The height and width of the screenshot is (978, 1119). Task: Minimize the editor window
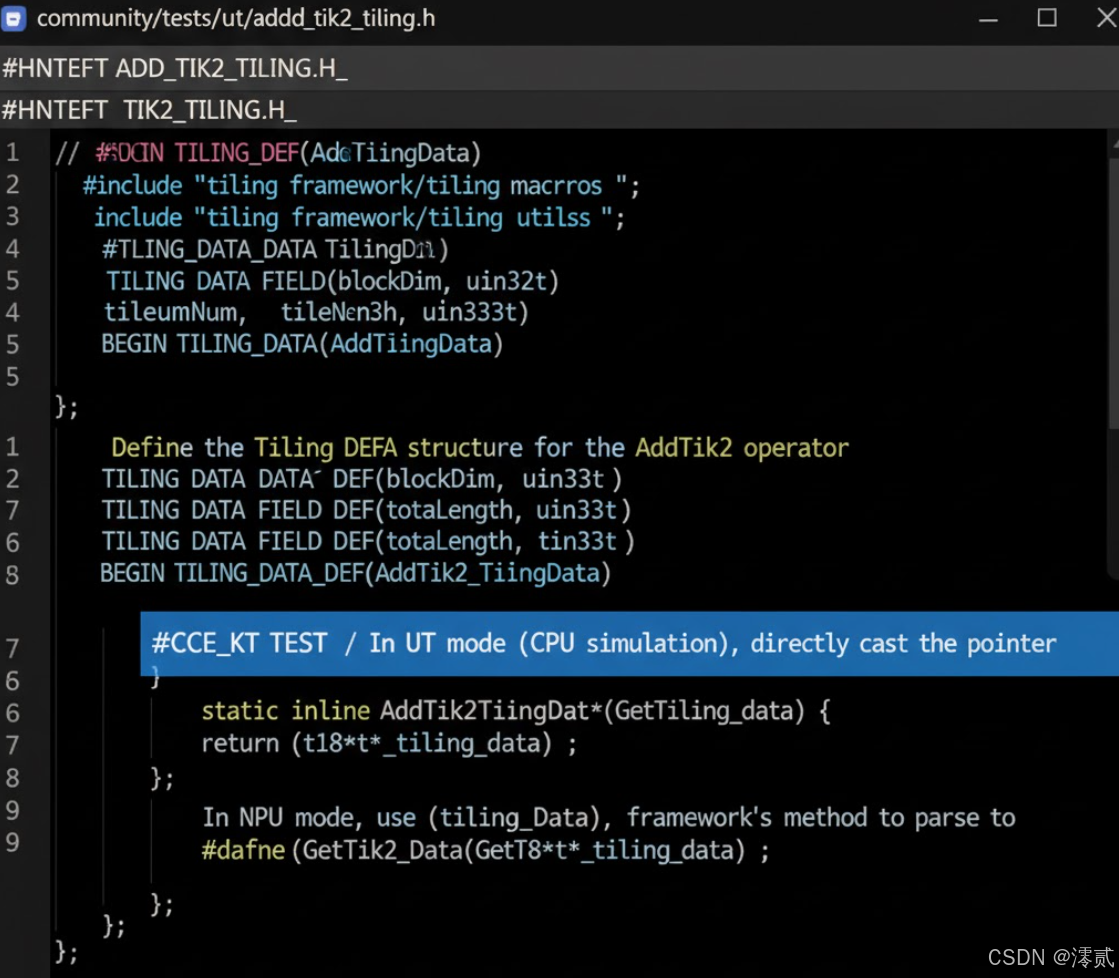(x=988, y=19)
